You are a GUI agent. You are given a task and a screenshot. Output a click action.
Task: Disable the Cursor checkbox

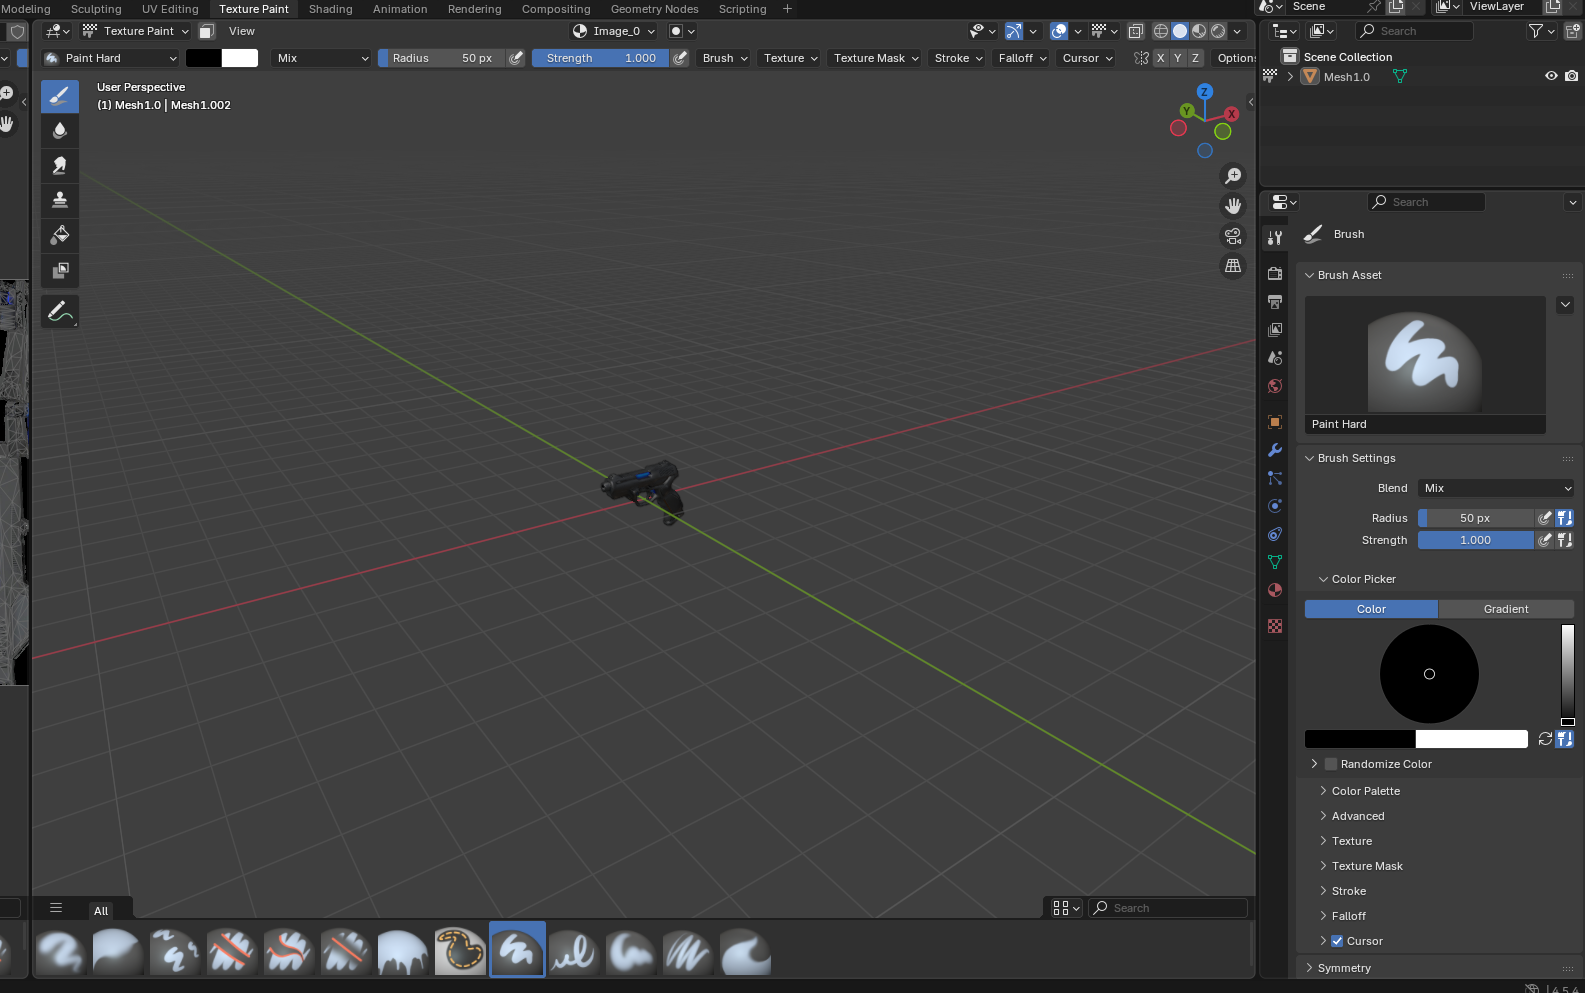click(x=1337, y=941)
